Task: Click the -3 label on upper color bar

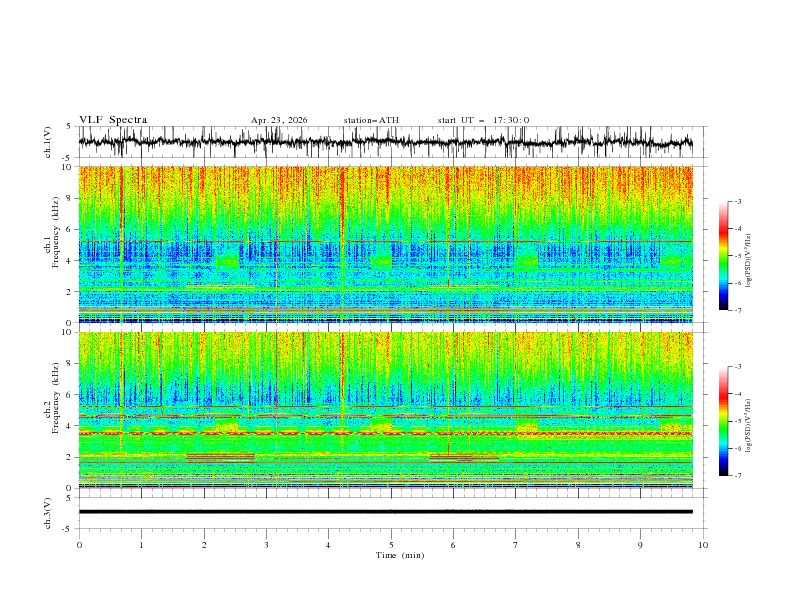Action: 737,201
